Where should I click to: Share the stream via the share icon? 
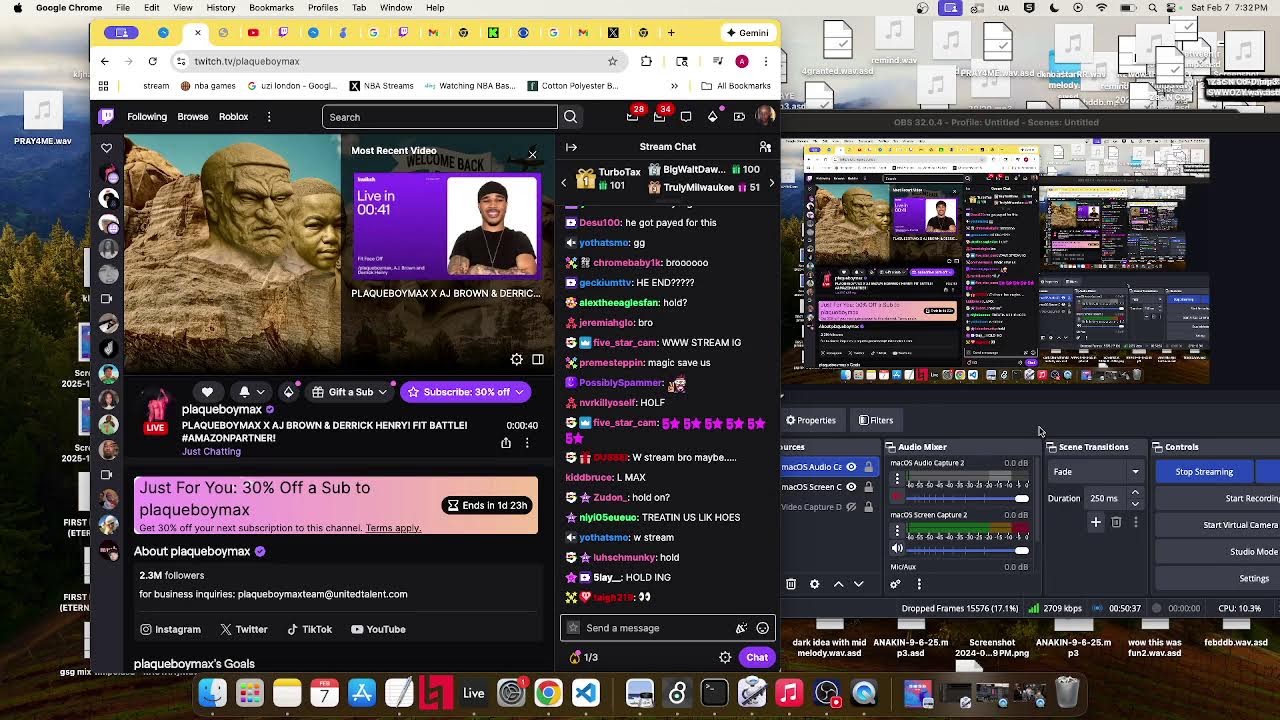point(506,443)
